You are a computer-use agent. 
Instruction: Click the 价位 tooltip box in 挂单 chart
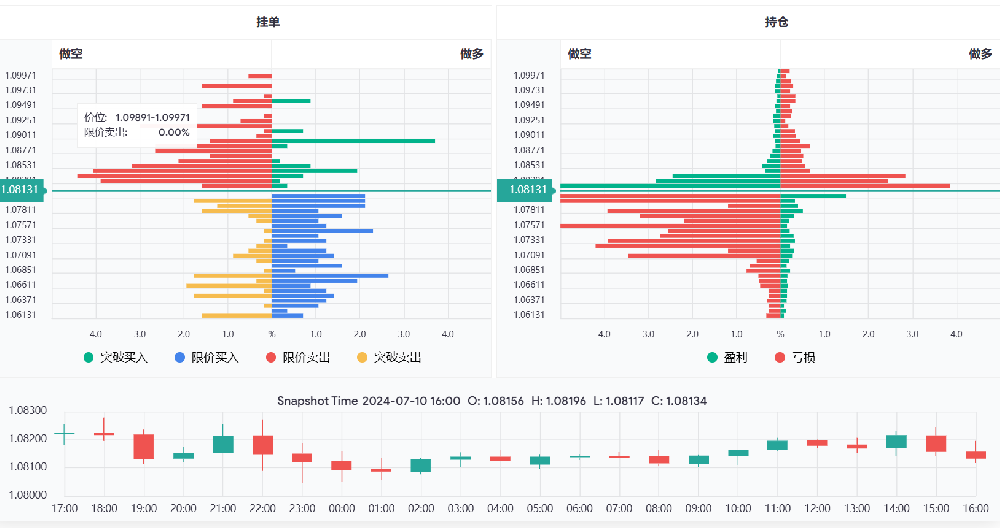point(137,125)
